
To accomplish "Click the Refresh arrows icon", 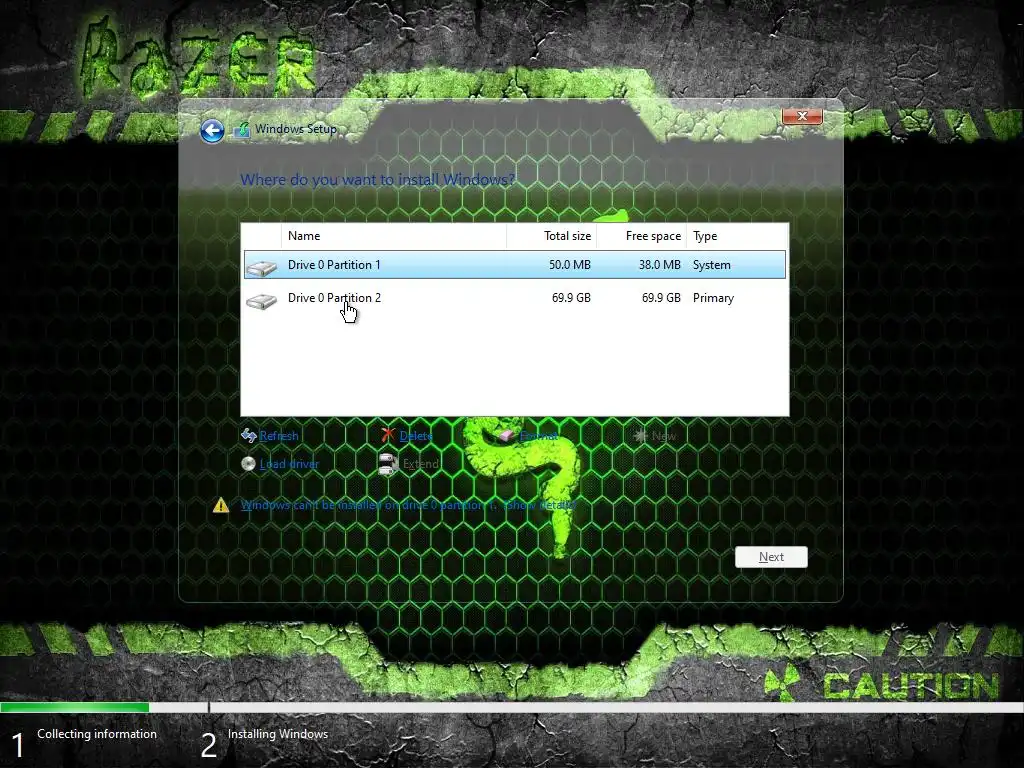I will (249, 436).
